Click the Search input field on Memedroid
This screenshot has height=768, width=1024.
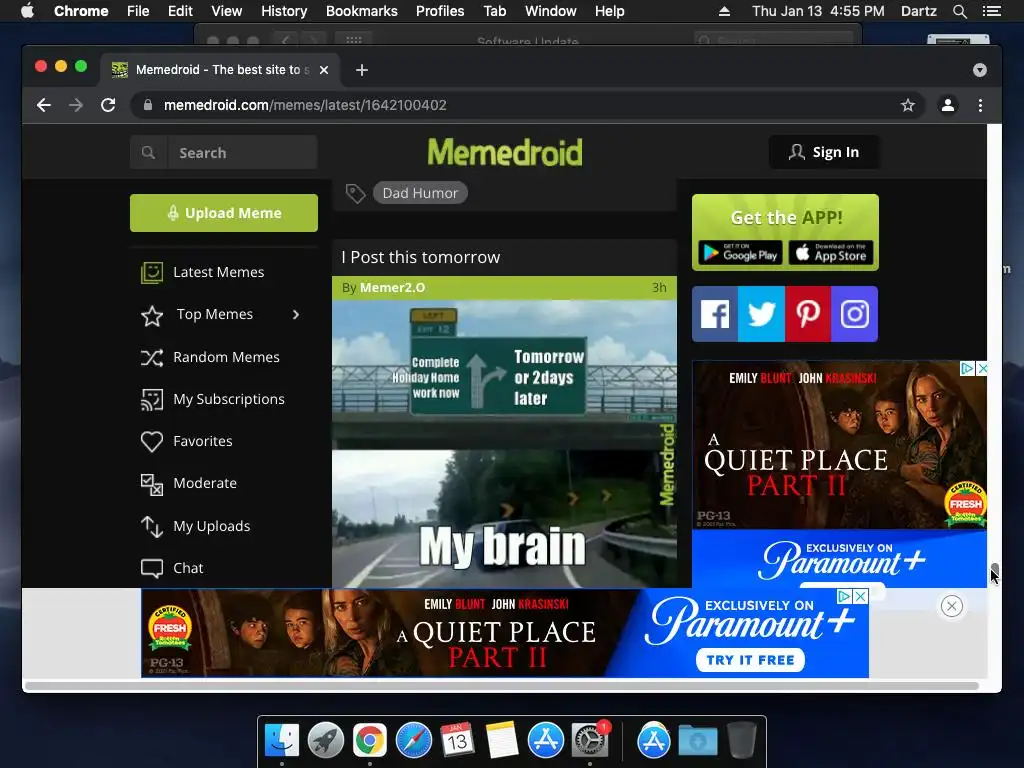coord(242,152)
